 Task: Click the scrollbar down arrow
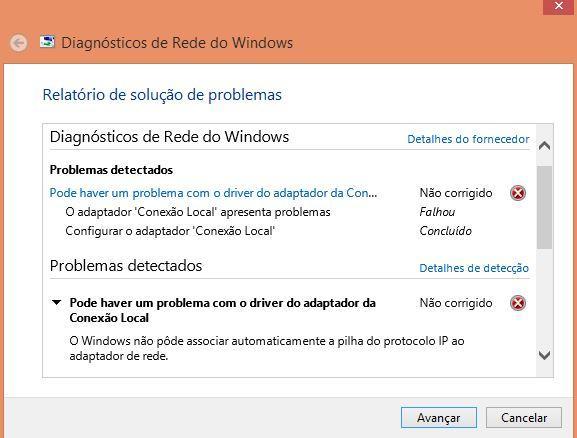pyautogui.click(x=544, y=355)
